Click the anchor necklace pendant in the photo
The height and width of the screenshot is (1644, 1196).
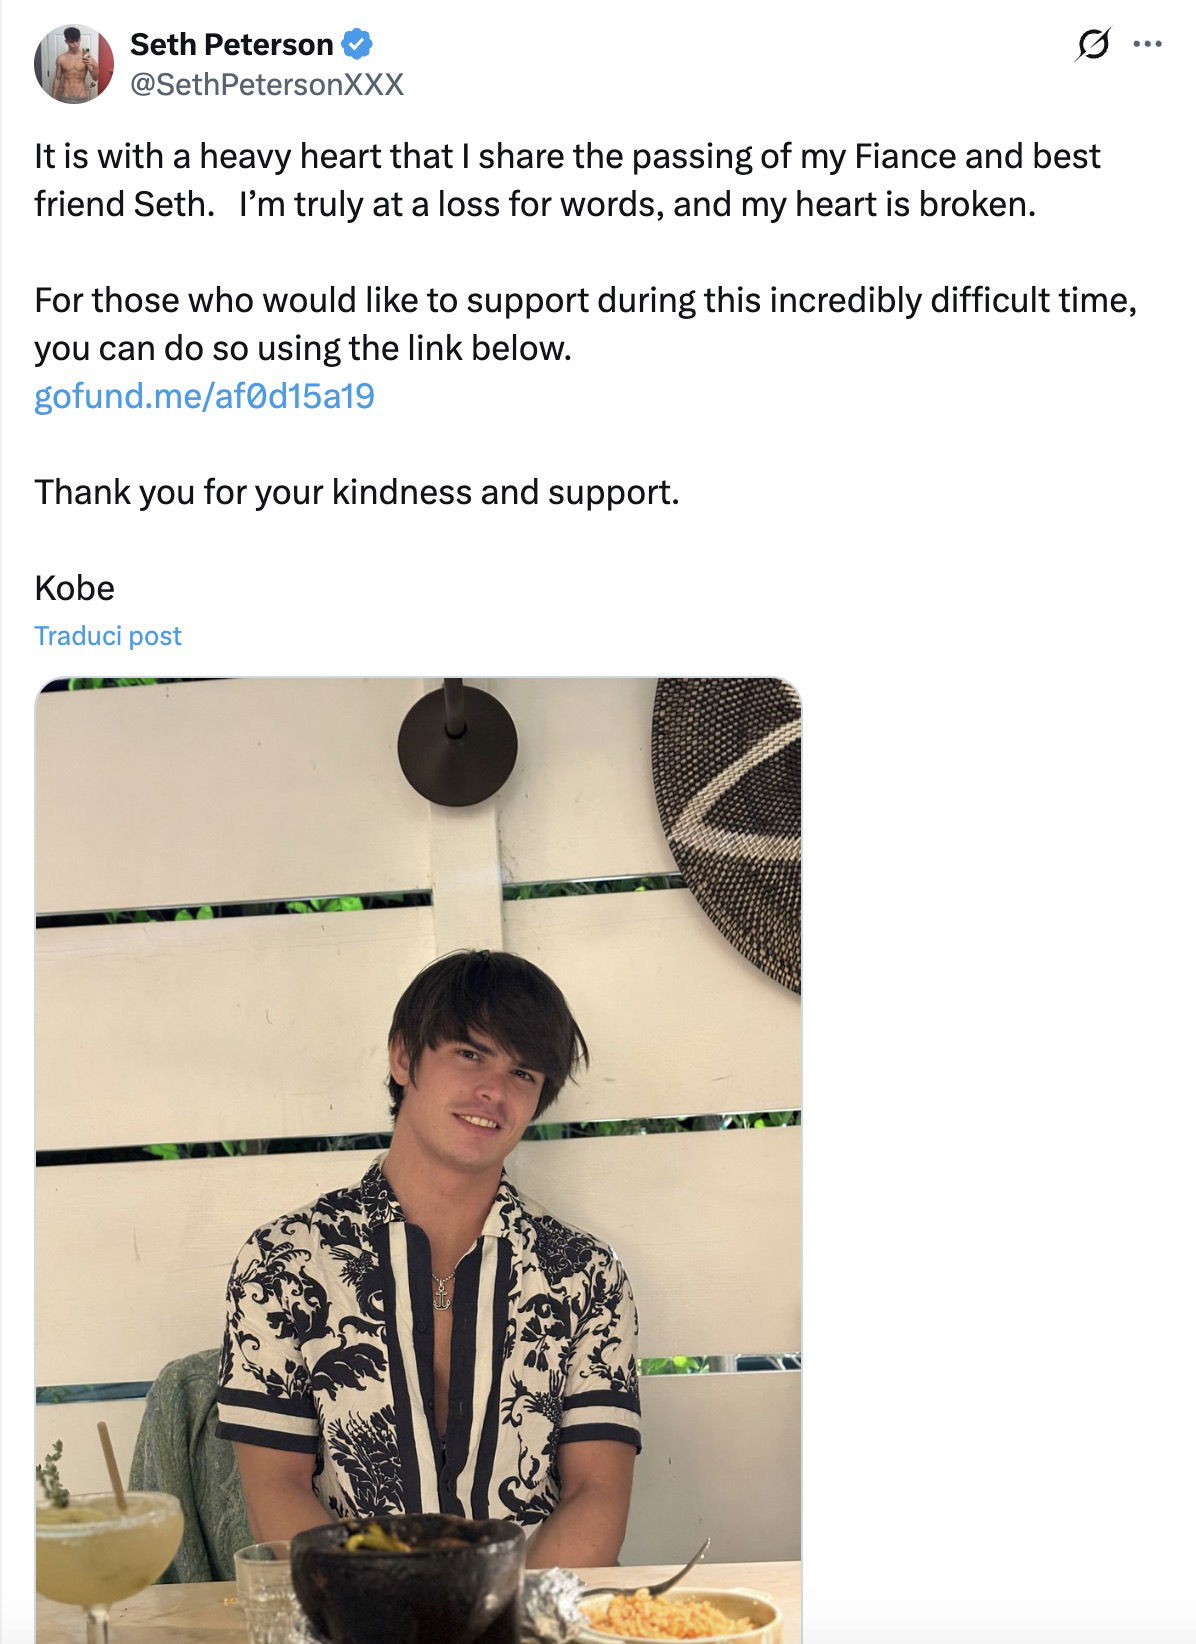tap(440, 1297)
